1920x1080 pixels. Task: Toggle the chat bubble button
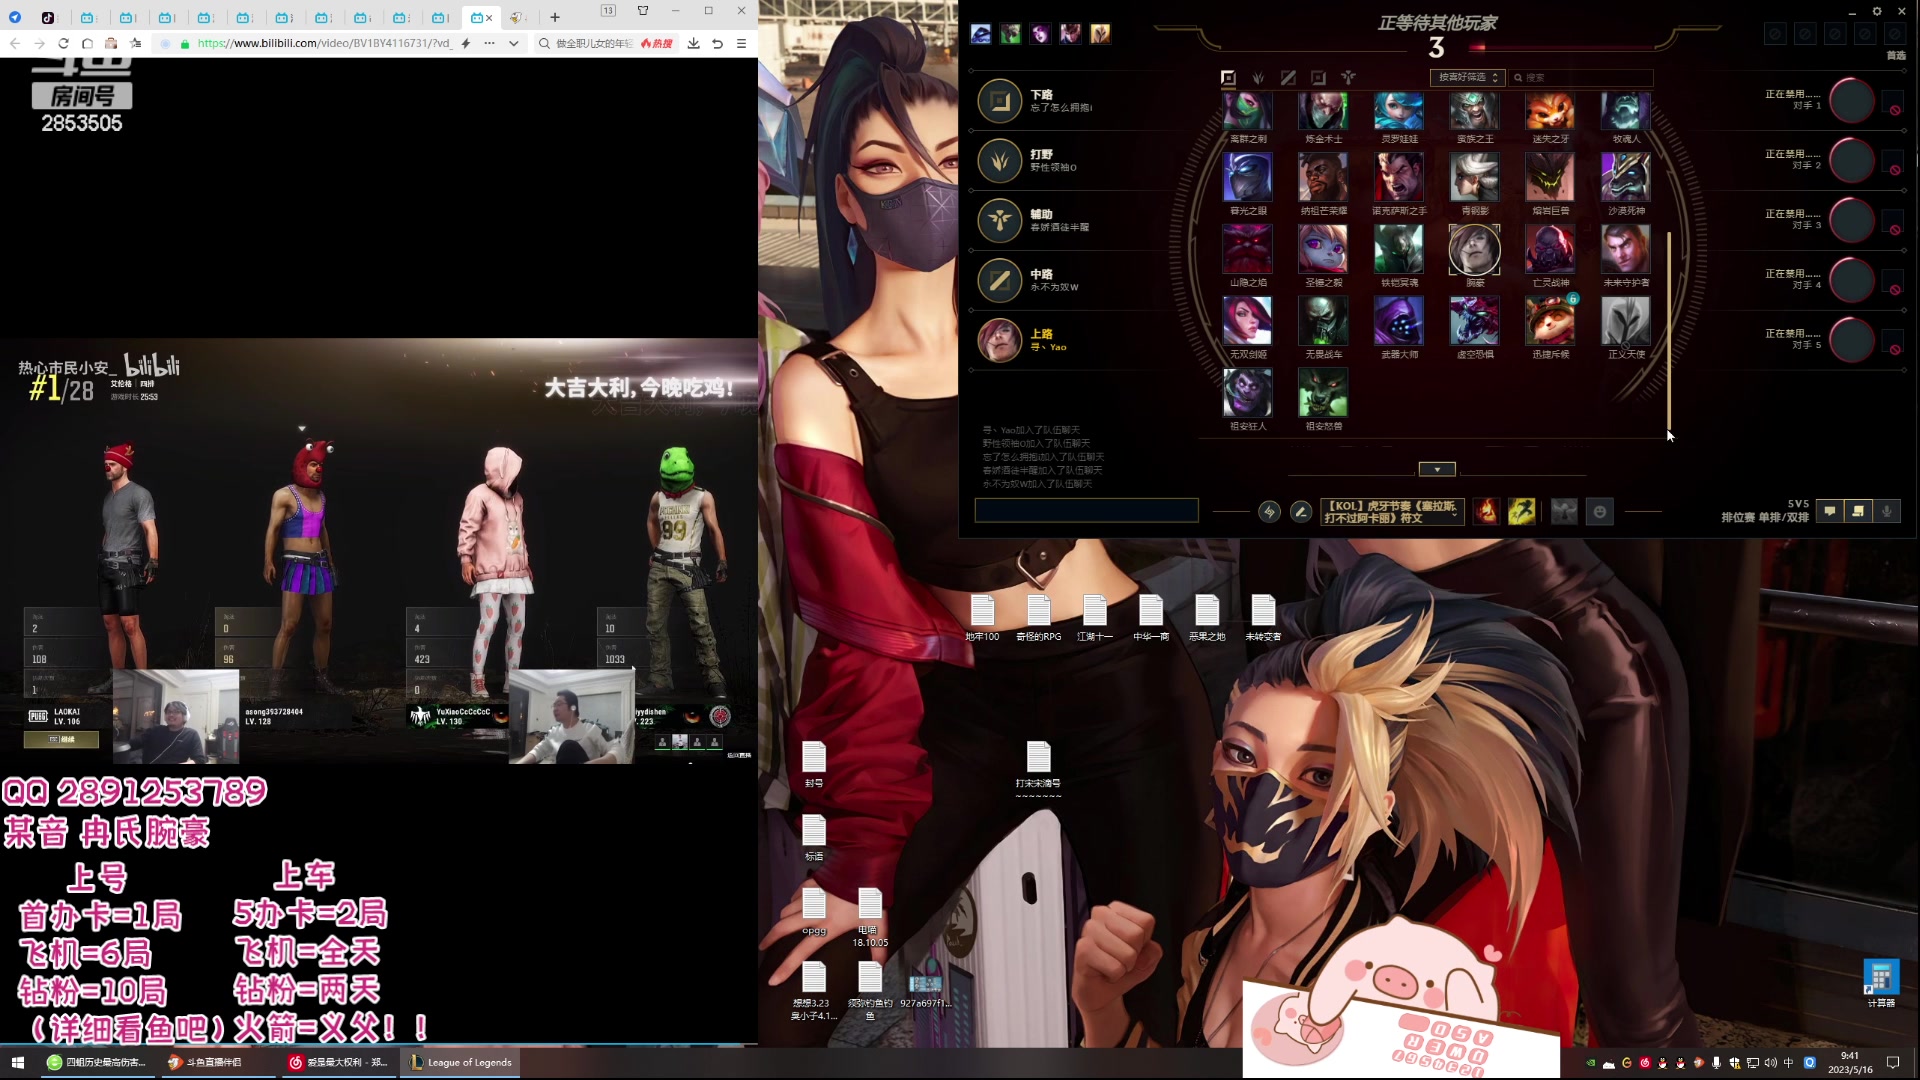[1829, 511]
